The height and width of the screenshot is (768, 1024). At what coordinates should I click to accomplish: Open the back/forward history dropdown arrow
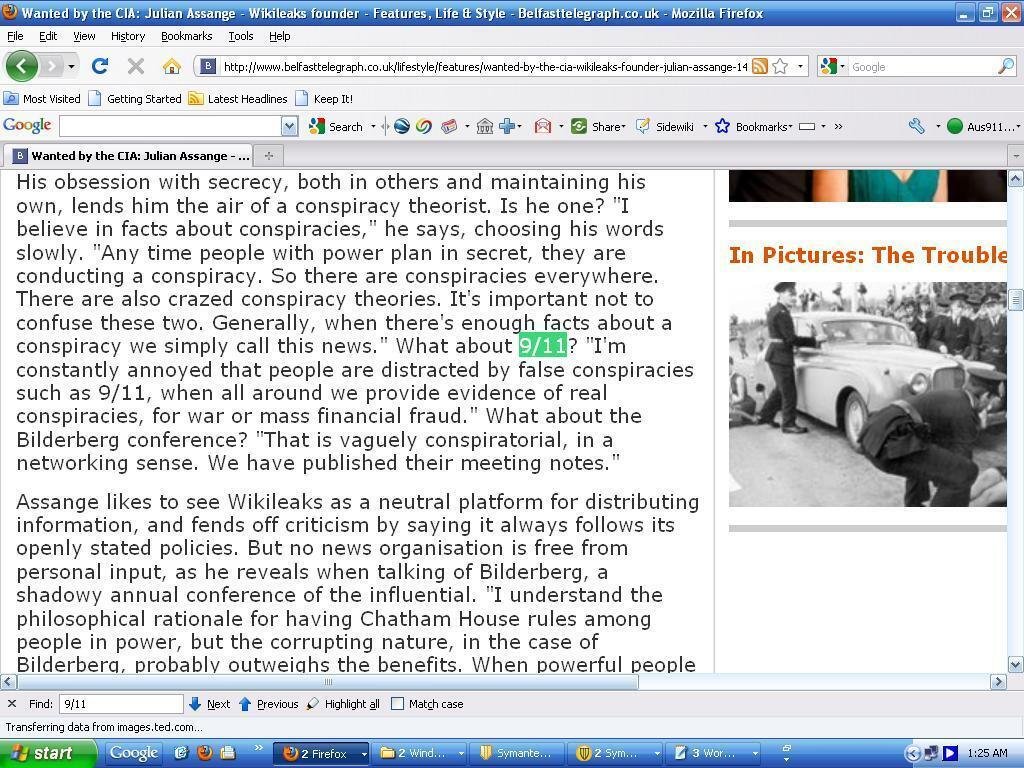71,66
